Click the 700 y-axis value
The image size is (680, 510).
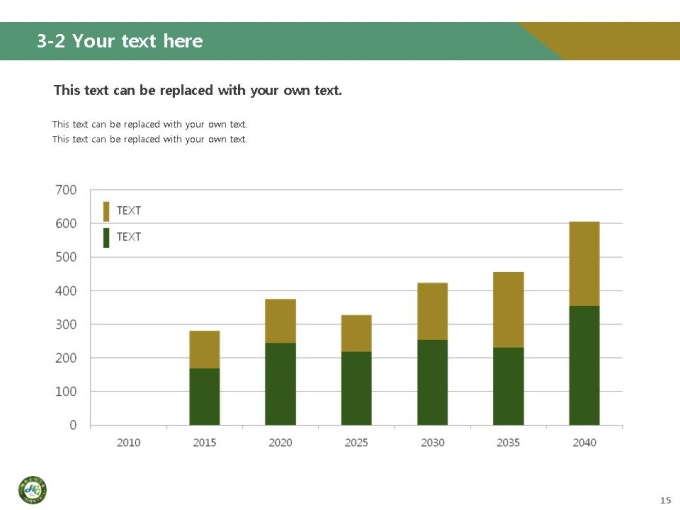pos(66,190)
